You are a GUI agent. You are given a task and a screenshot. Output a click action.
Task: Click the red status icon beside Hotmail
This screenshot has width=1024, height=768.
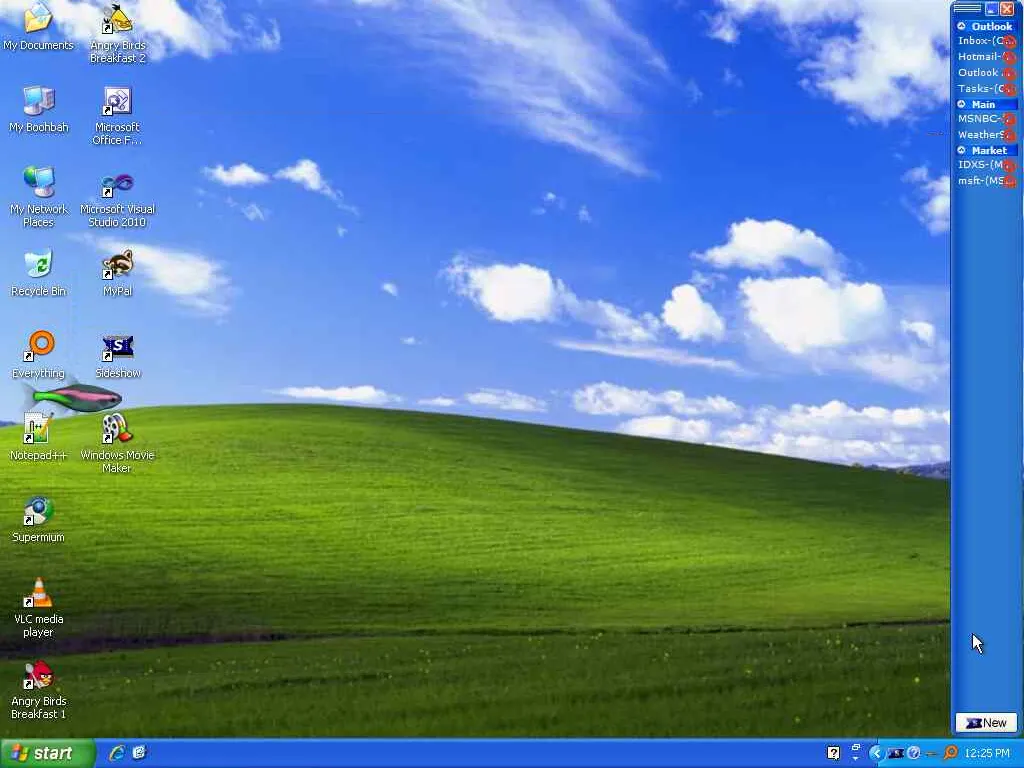[x=1010, y=58]
